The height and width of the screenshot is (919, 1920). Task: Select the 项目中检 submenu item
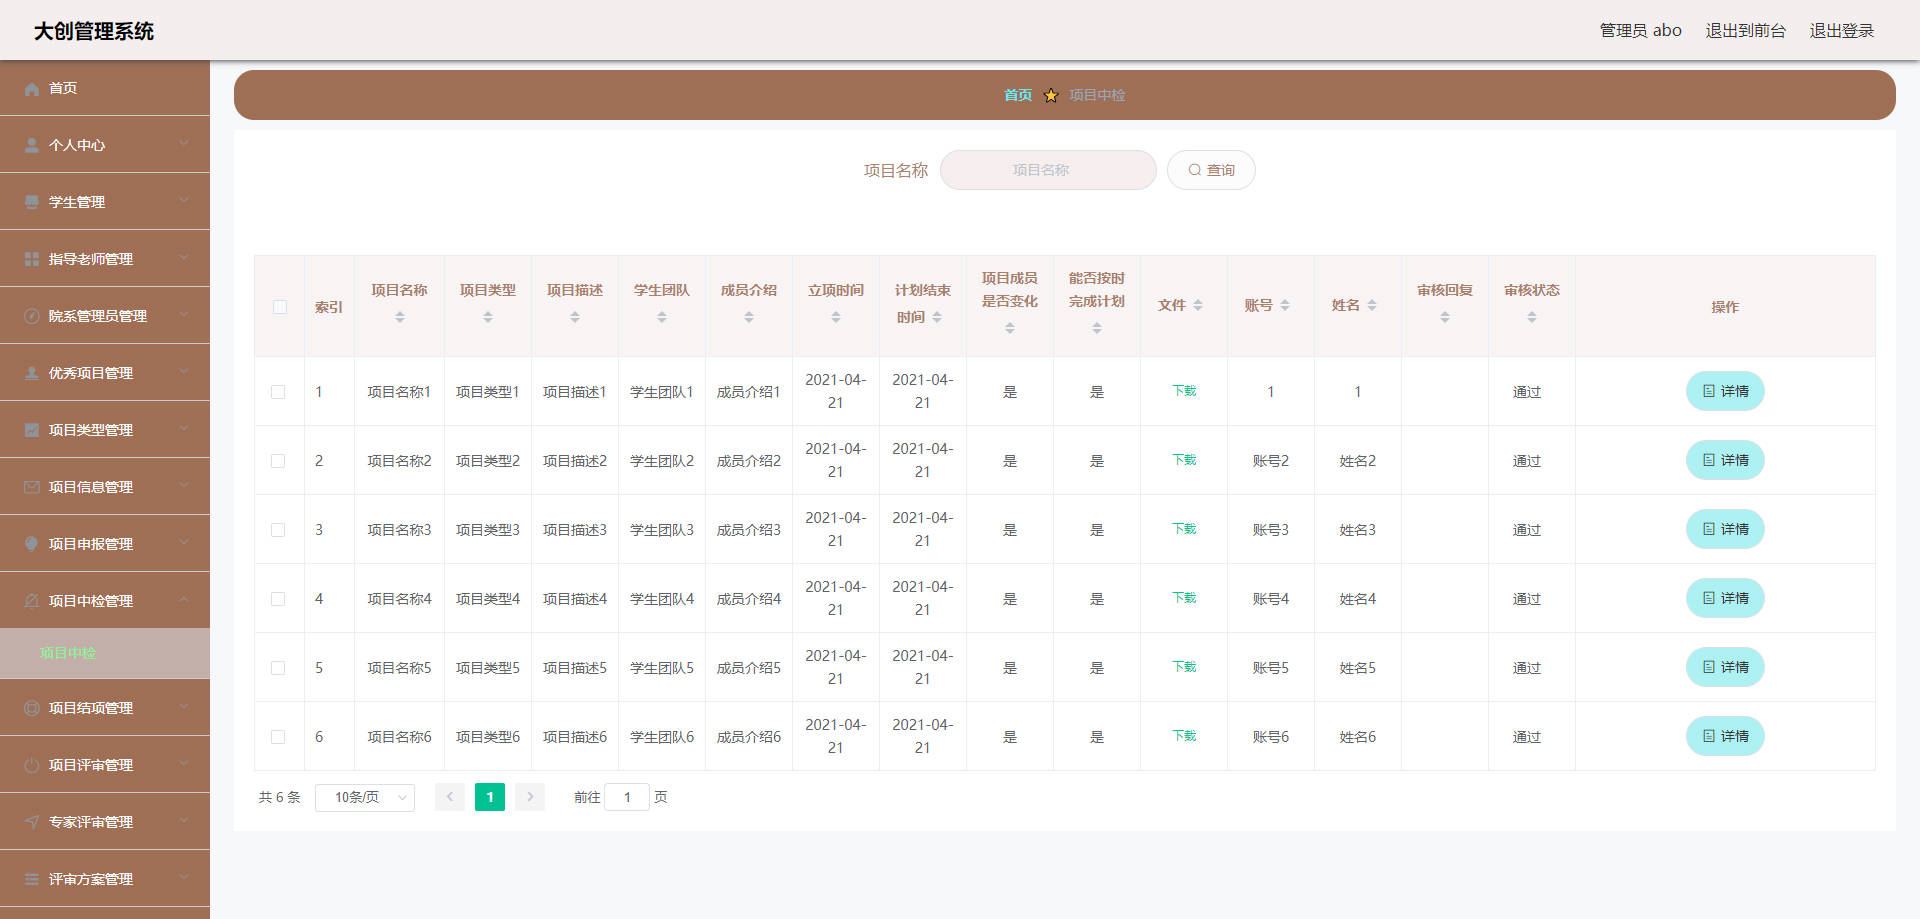click(105, 654)
